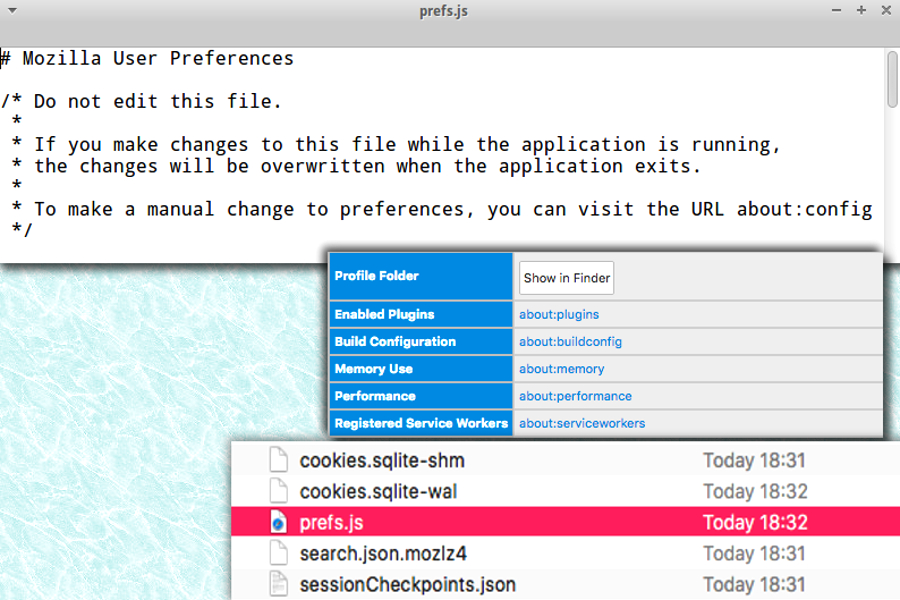This screenshot has width=900, height=600.
Task: Click the Today 18:32 date of cookies.sqlite-wal
Action: [x=755, y=491]
